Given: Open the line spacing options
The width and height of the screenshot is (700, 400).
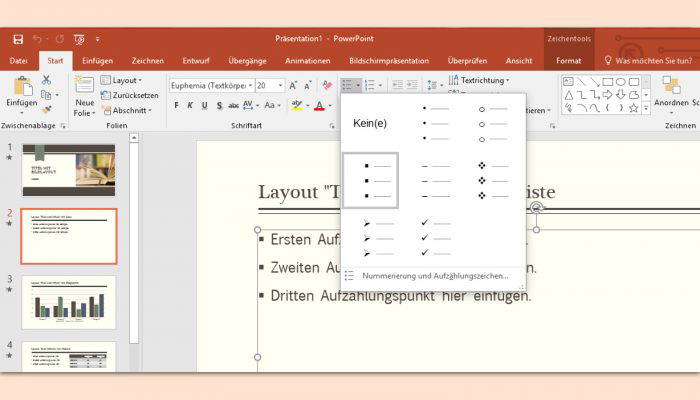Looking at the screenshot, I should [434, 85].
